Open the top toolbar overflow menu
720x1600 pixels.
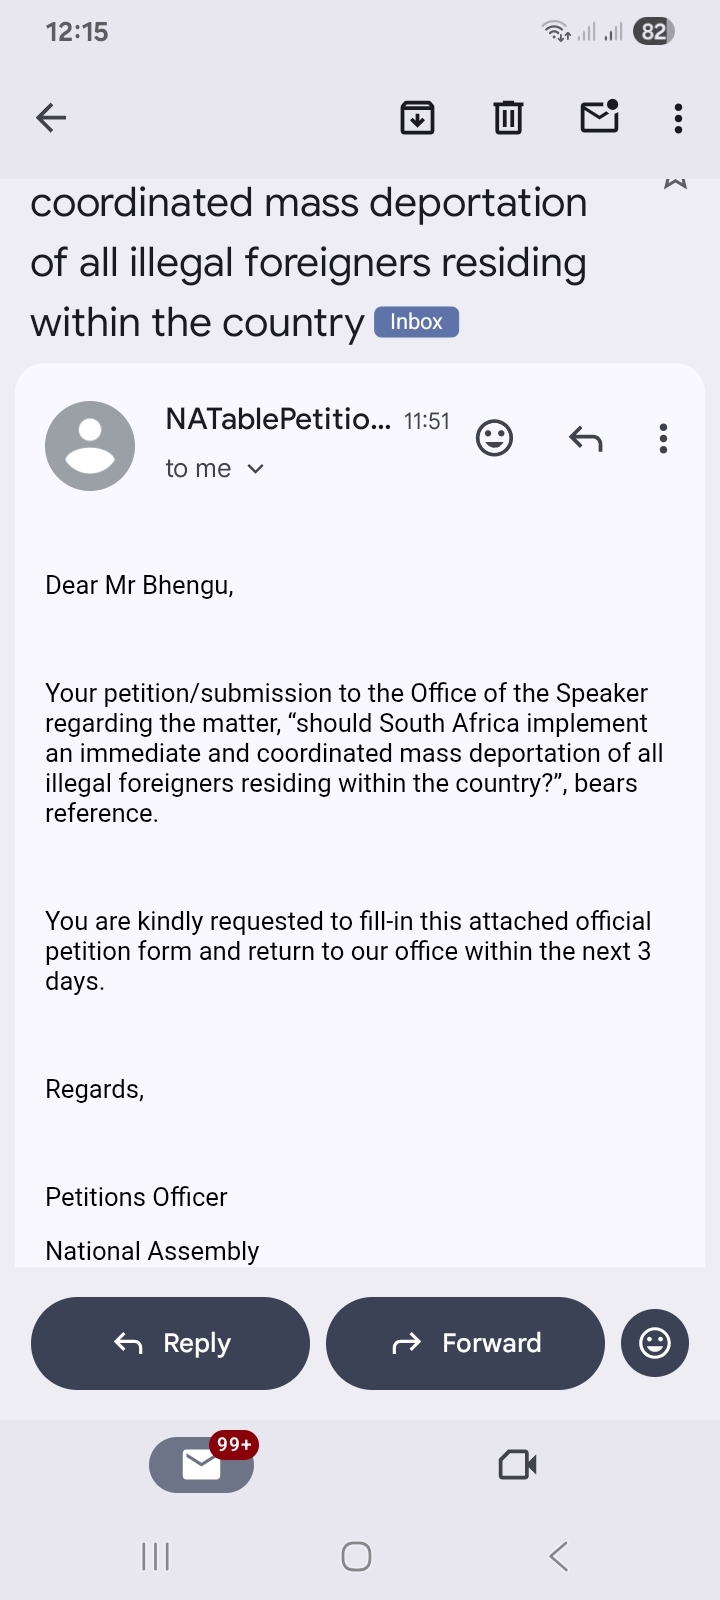pos(678,118)
